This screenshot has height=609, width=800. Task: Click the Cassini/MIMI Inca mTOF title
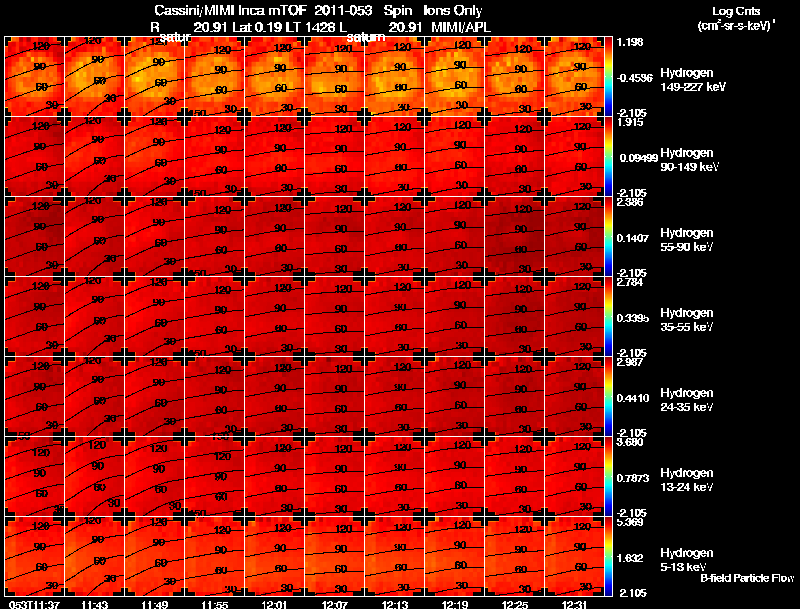(230, 11)
